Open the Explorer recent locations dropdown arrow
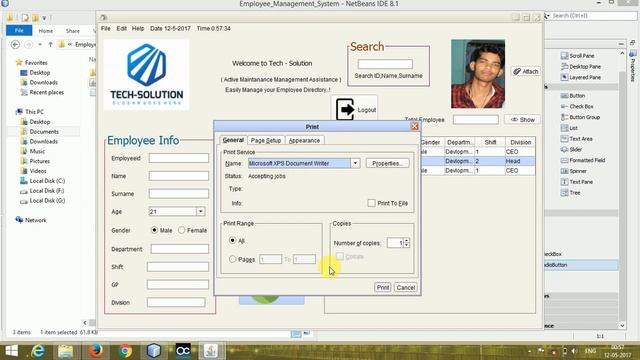This screenshot has height=360, width=640. coord(40,44)
